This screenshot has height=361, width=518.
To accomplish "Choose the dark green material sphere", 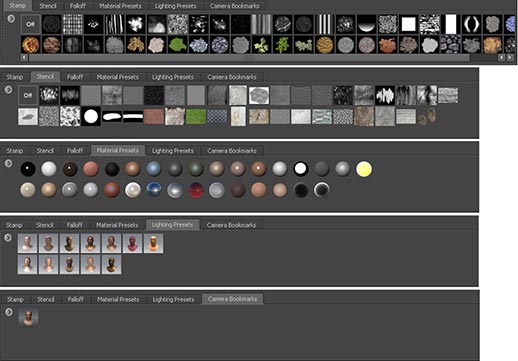I will (196, 169).
